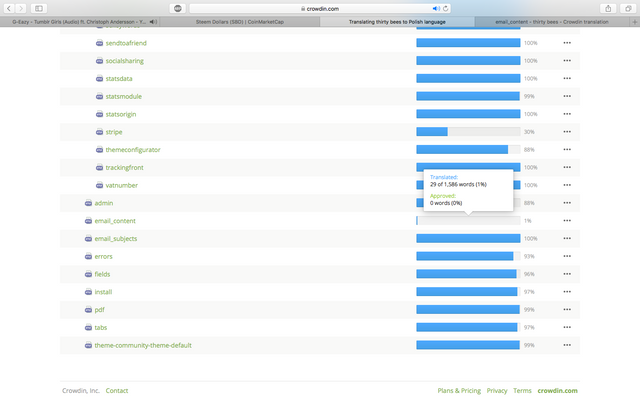Open the statsmodule file link

click(124, 96)
